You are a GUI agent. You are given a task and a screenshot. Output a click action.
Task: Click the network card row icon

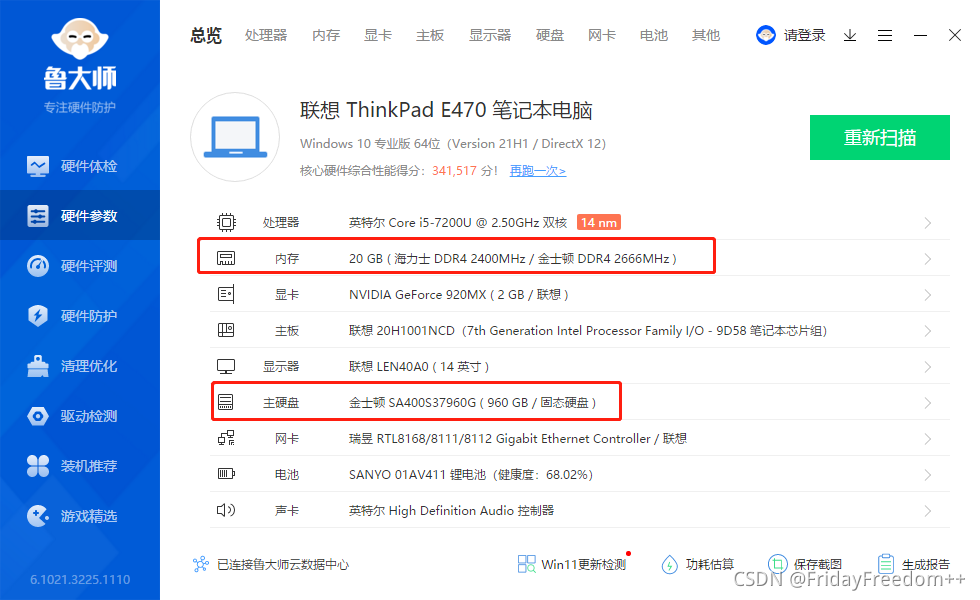[226, 438]
